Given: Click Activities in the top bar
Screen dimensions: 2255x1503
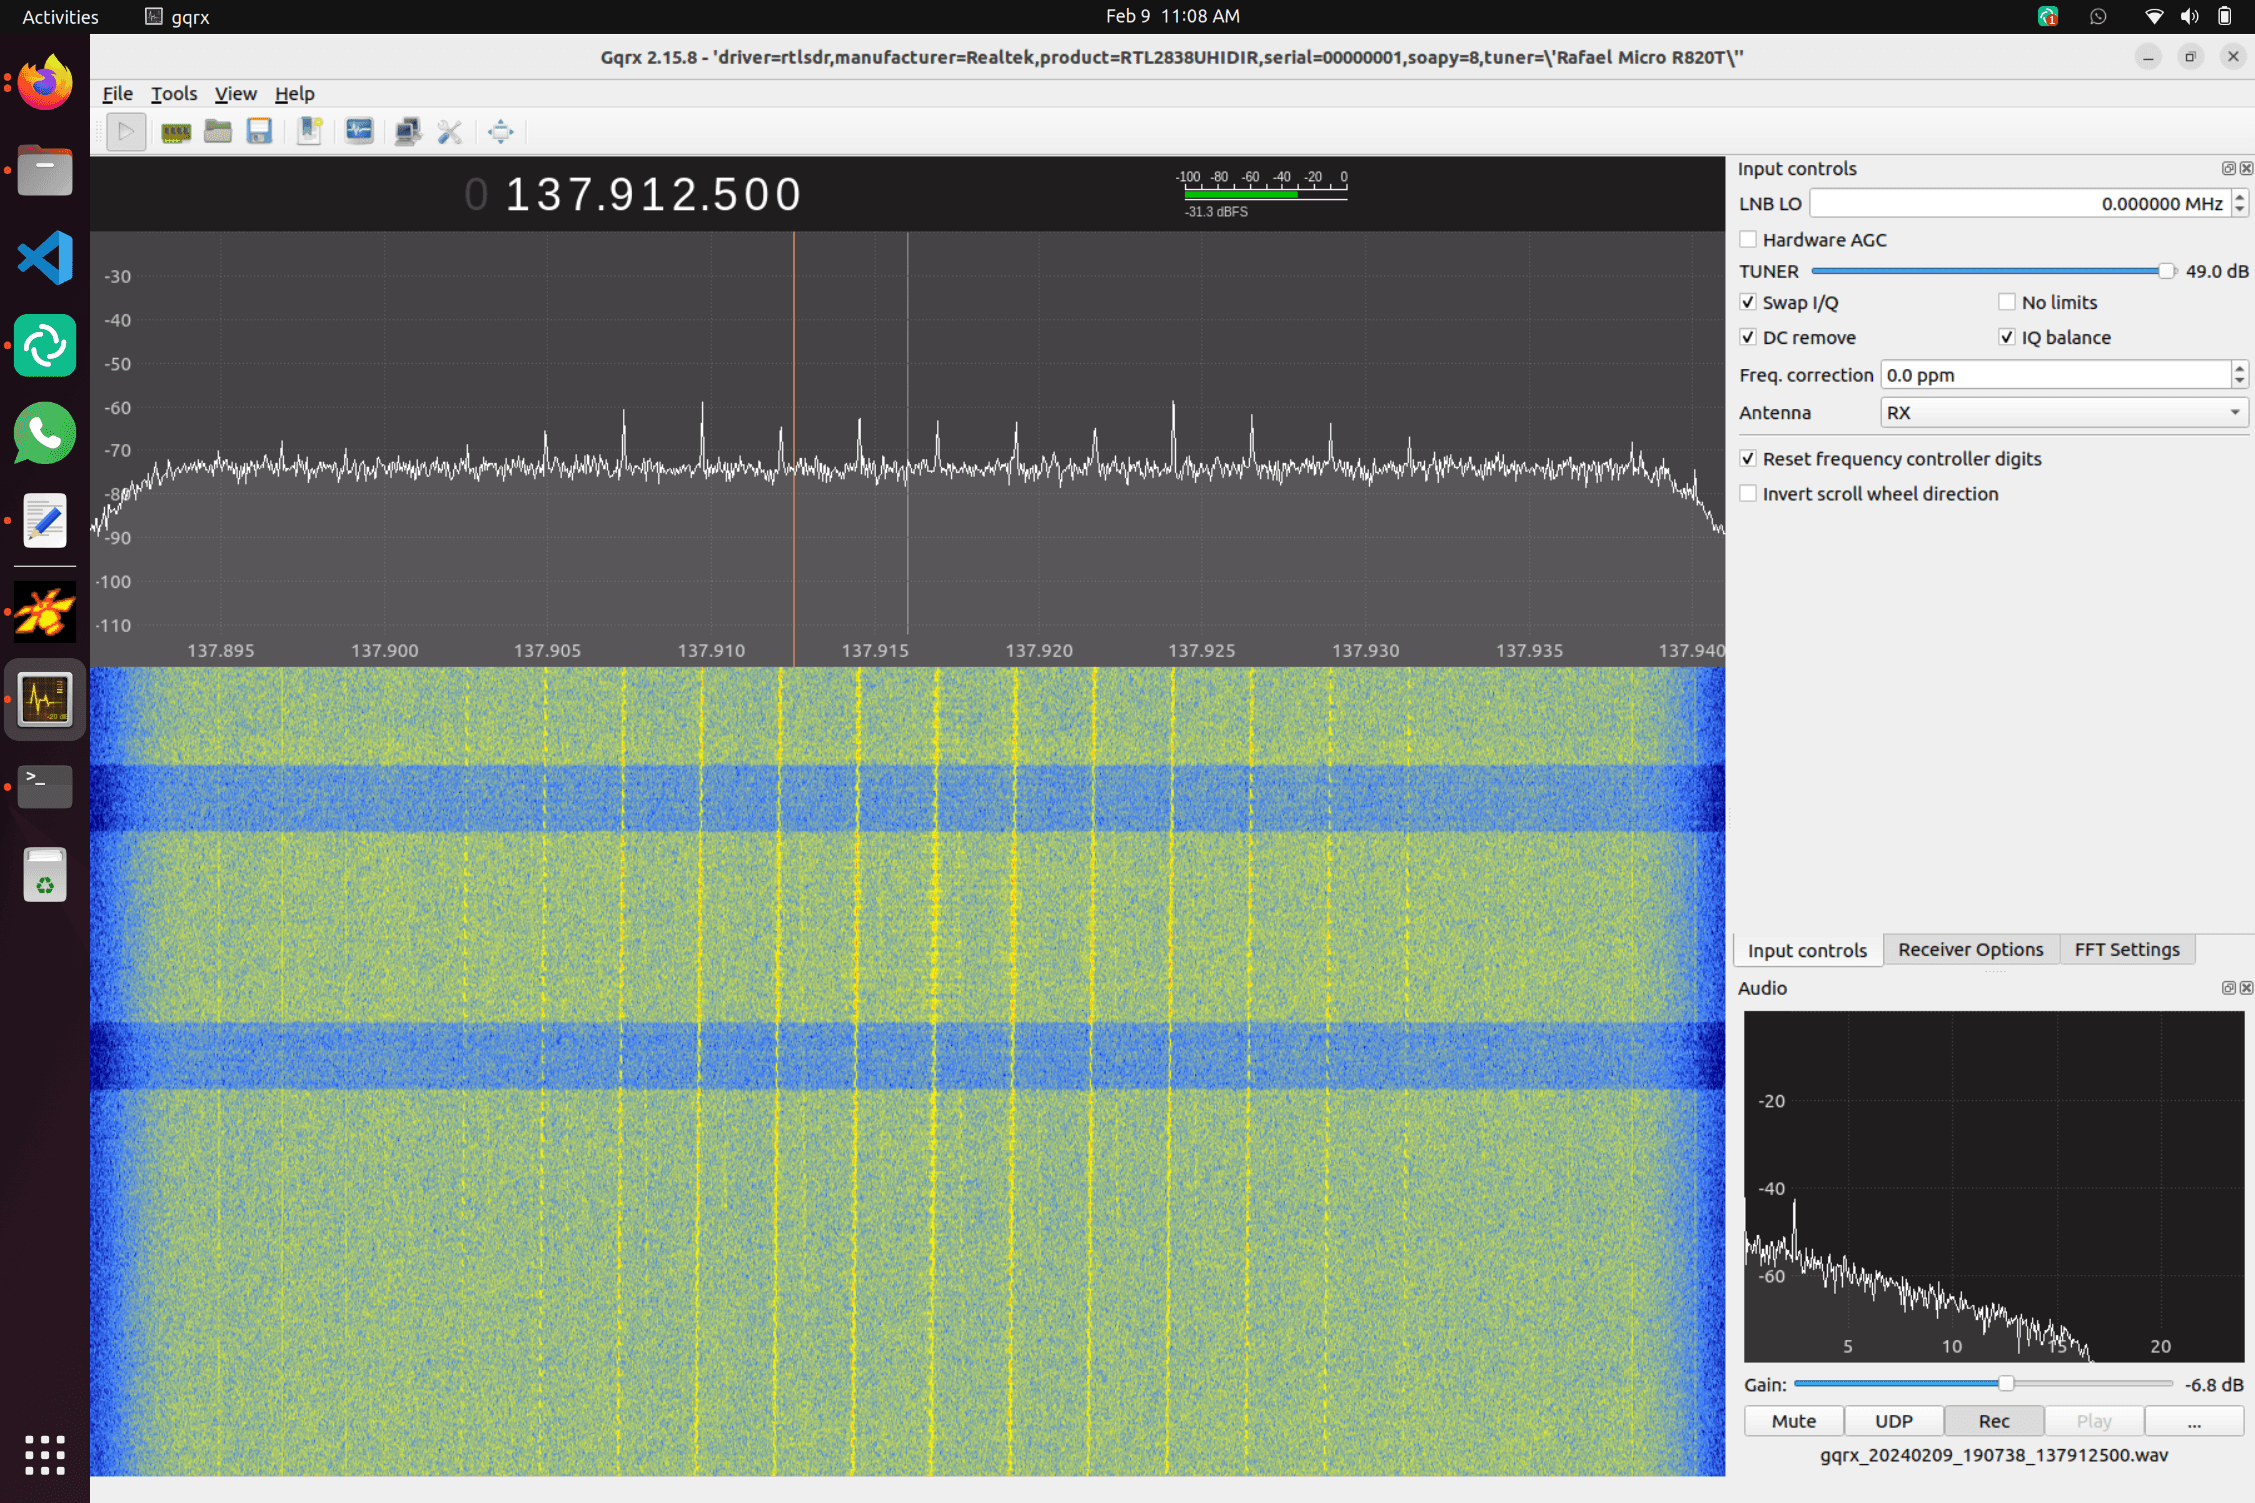Looking at the screenshot, I should [x=60, y=16].
